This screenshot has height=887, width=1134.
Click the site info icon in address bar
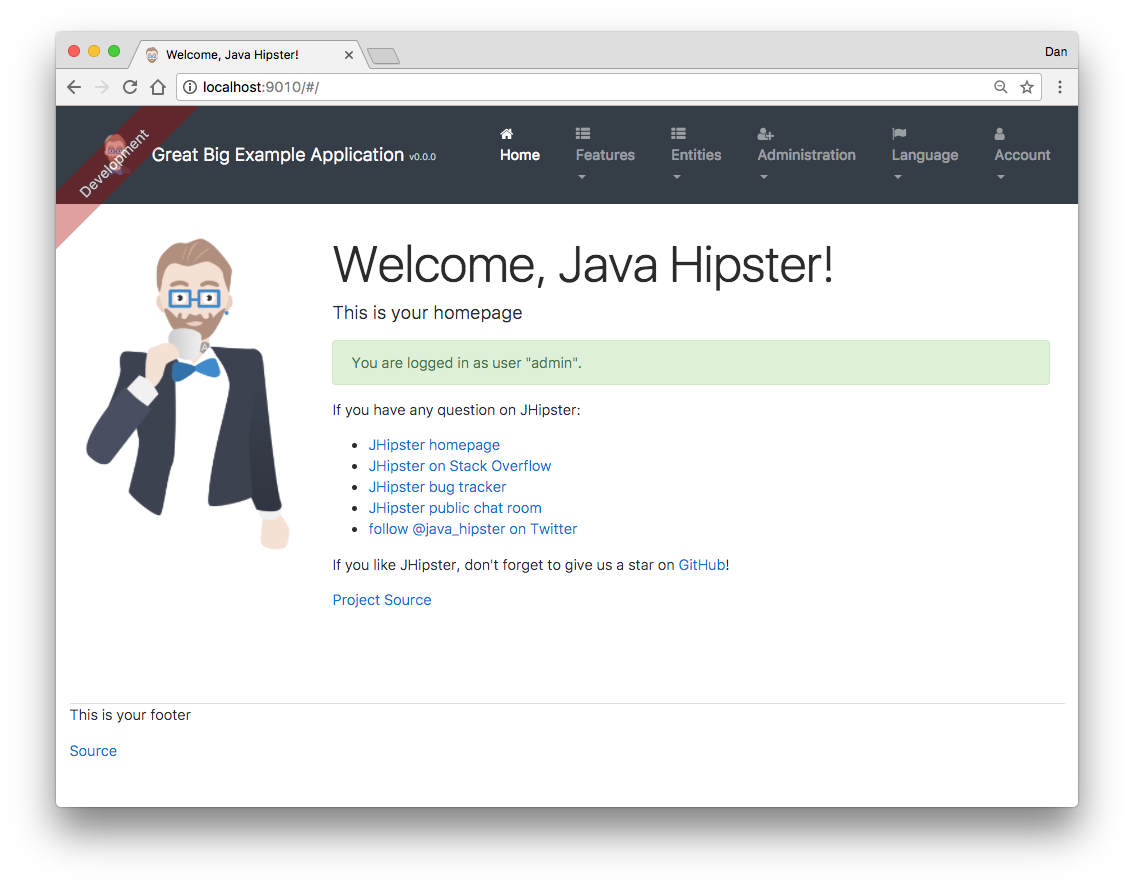[189, 87]
